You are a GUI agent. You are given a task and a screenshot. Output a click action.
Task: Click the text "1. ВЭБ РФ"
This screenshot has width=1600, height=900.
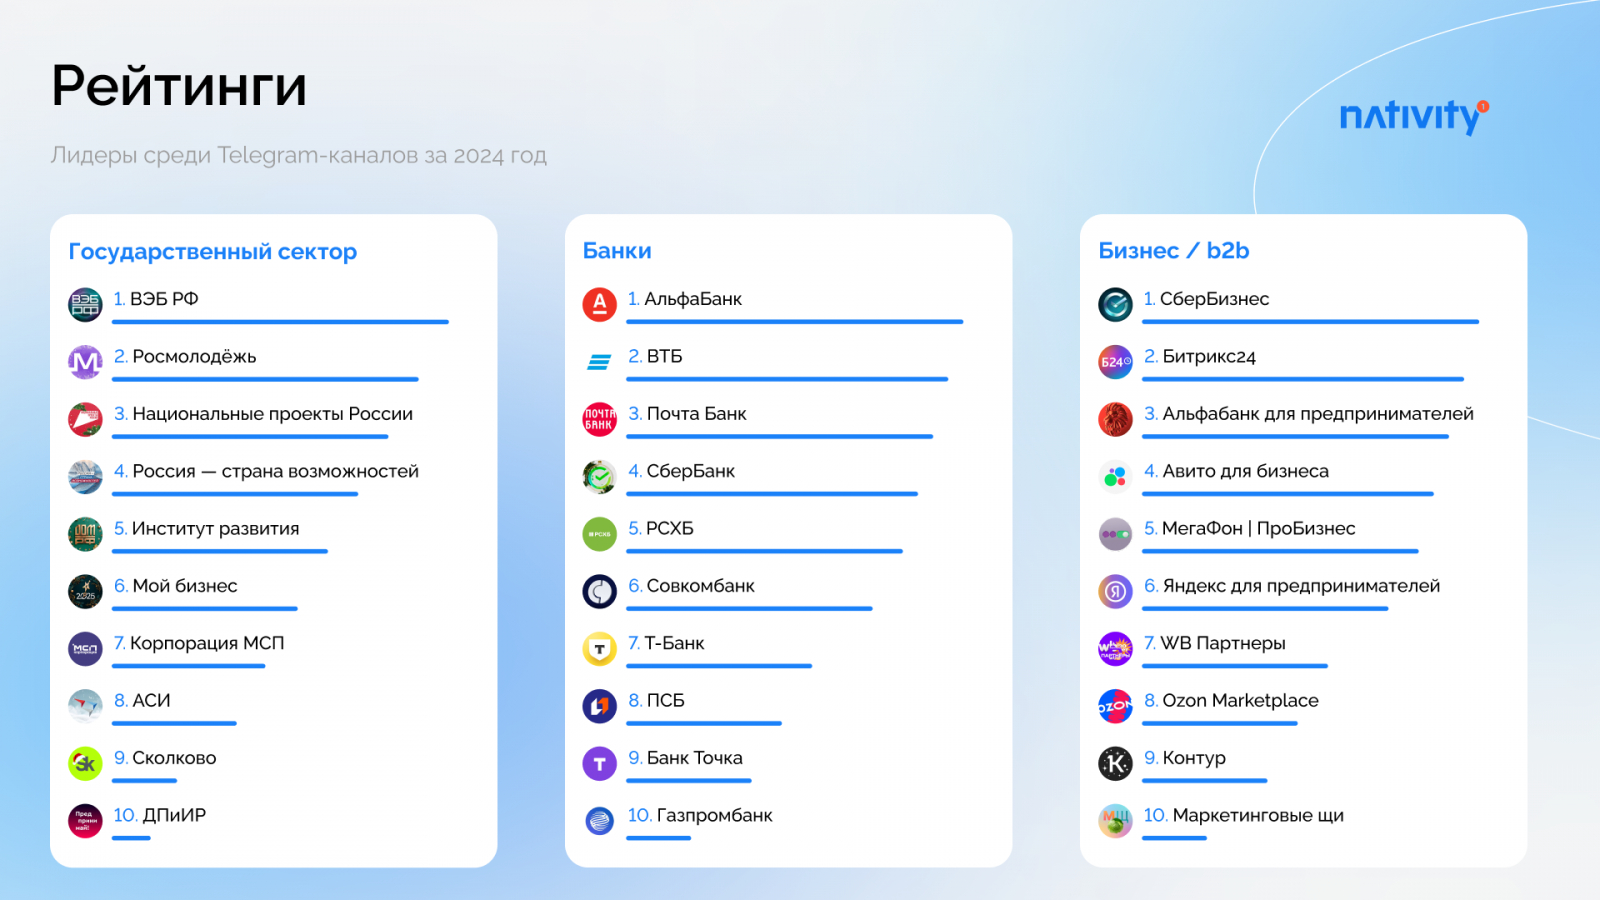[x=156, y=299]
